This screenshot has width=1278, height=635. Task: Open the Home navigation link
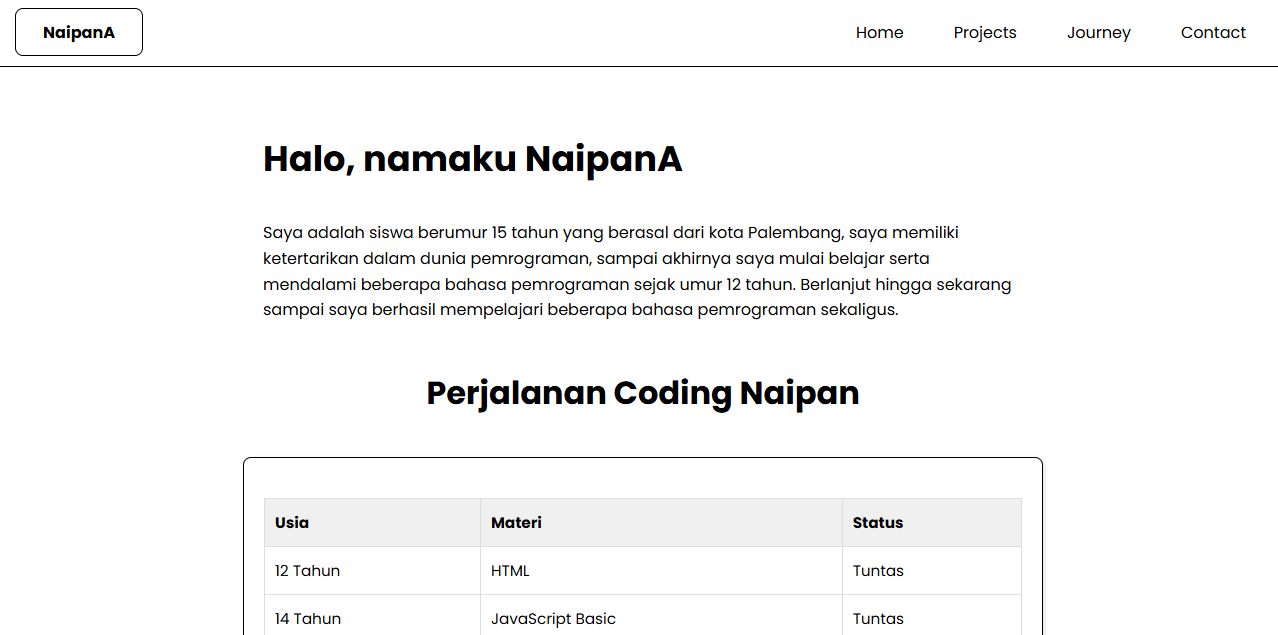click(879, 32)
